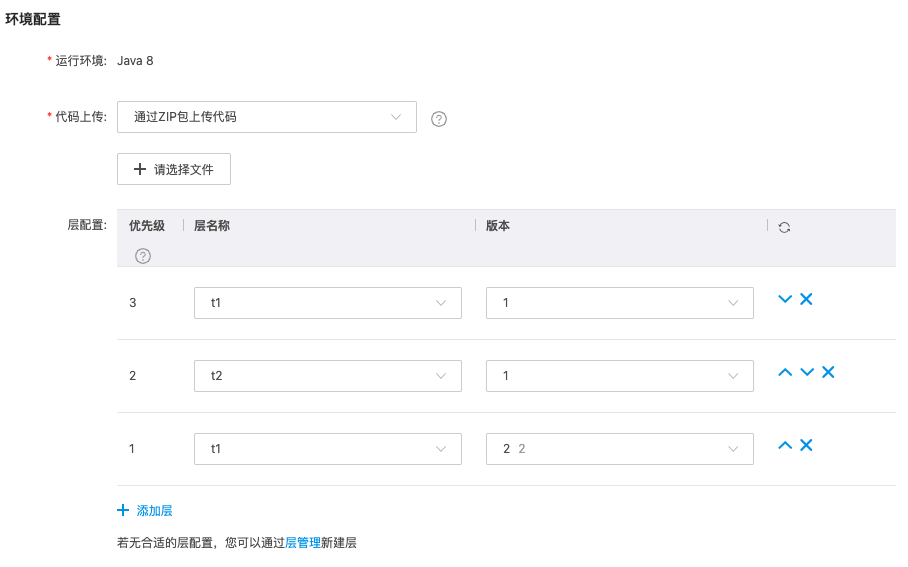This screenshot has height=567, width=908.
Task: Click the help icon beside code upload dropdown
Action: pyautogui.click(x=438, y=119)
